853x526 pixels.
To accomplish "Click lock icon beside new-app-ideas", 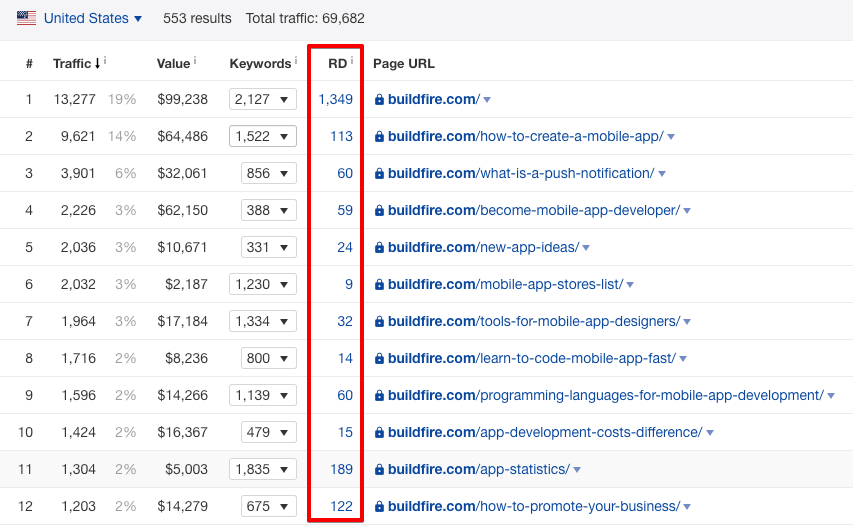I will [x=379, y=247].
